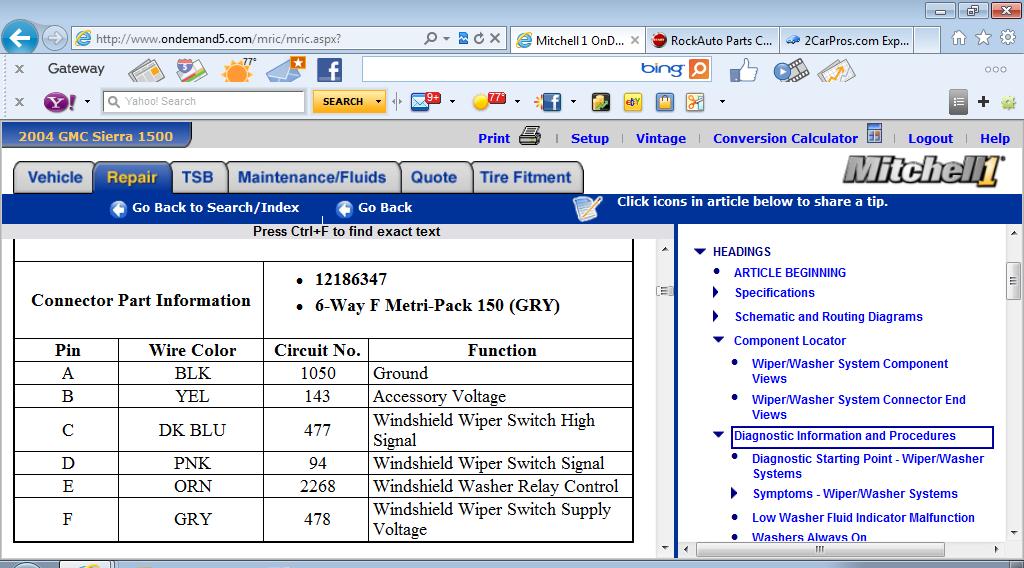This screenshot has width=1024, height=568.
Task: Open the Maintenance/Fluids tab
Action: click(312, 178)
